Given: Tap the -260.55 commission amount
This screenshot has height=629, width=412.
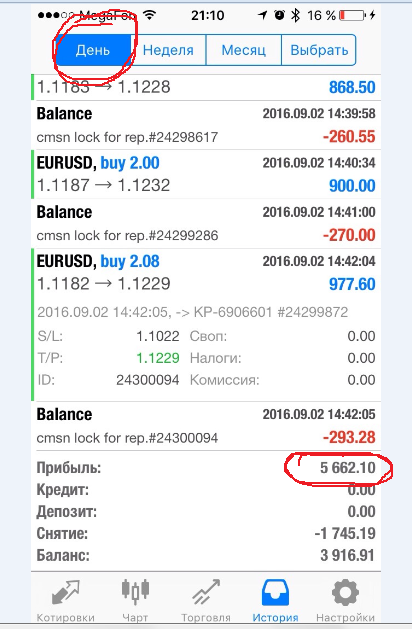Looking at the screenshot, I should point(349,137).
